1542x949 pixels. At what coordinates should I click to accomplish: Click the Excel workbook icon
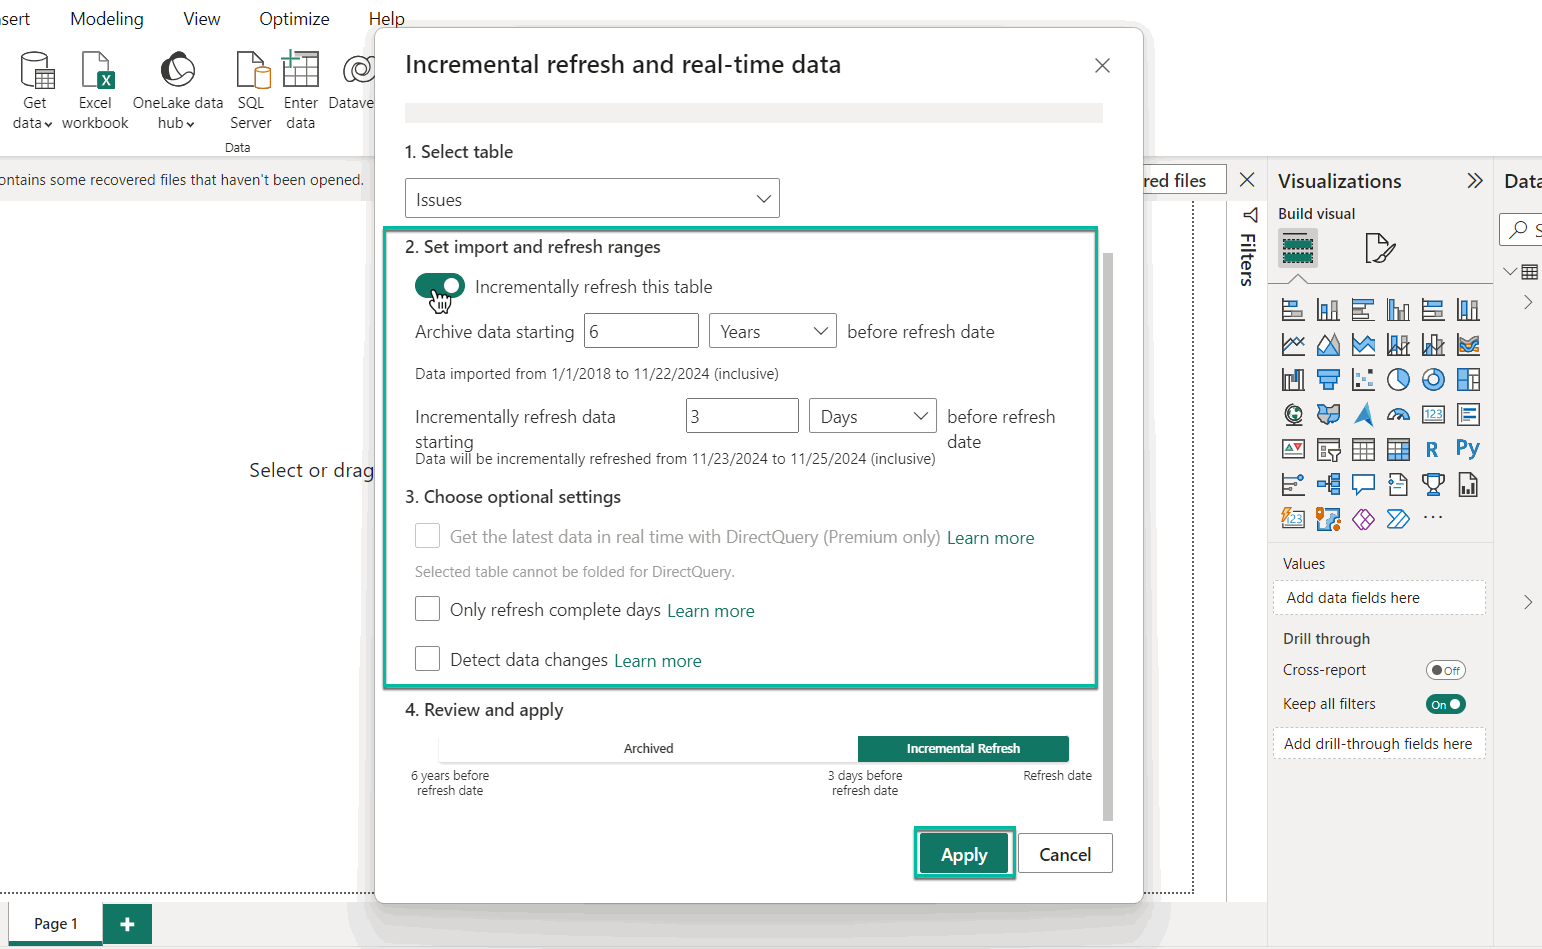[x=96, y=72]
